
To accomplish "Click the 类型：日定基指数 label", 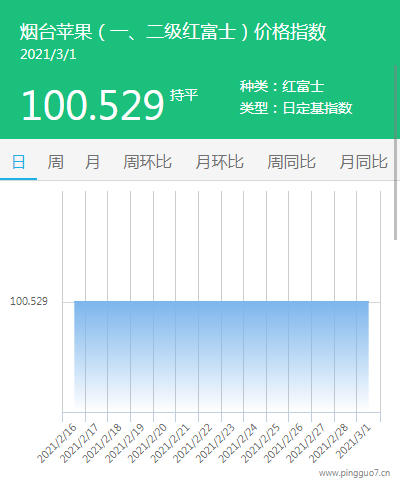I will tap(296, 108).
